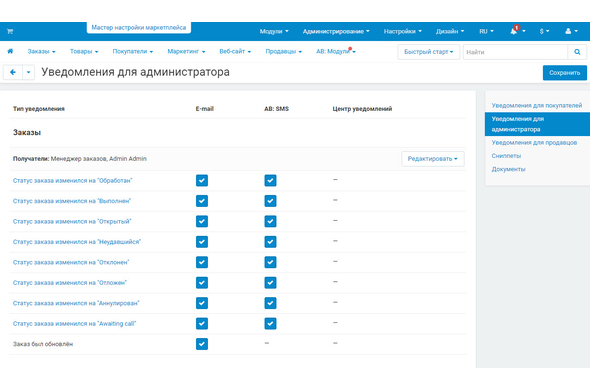Image resolution: width=590 pixels, height=391 pixels.
Task: Toggle AB: SMS checkbox for "Awaiting call" status
Action: (270, 324)
